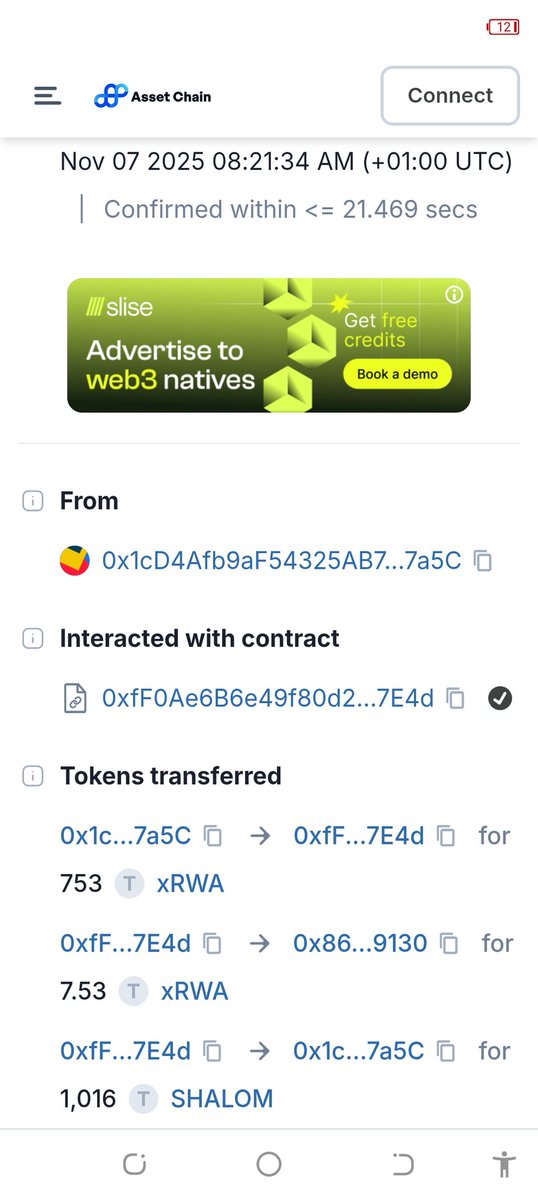Screen dimensions: 538x1200
Task: Copy sender 0x1c...7a5C in first transfer
Action: 213,835
